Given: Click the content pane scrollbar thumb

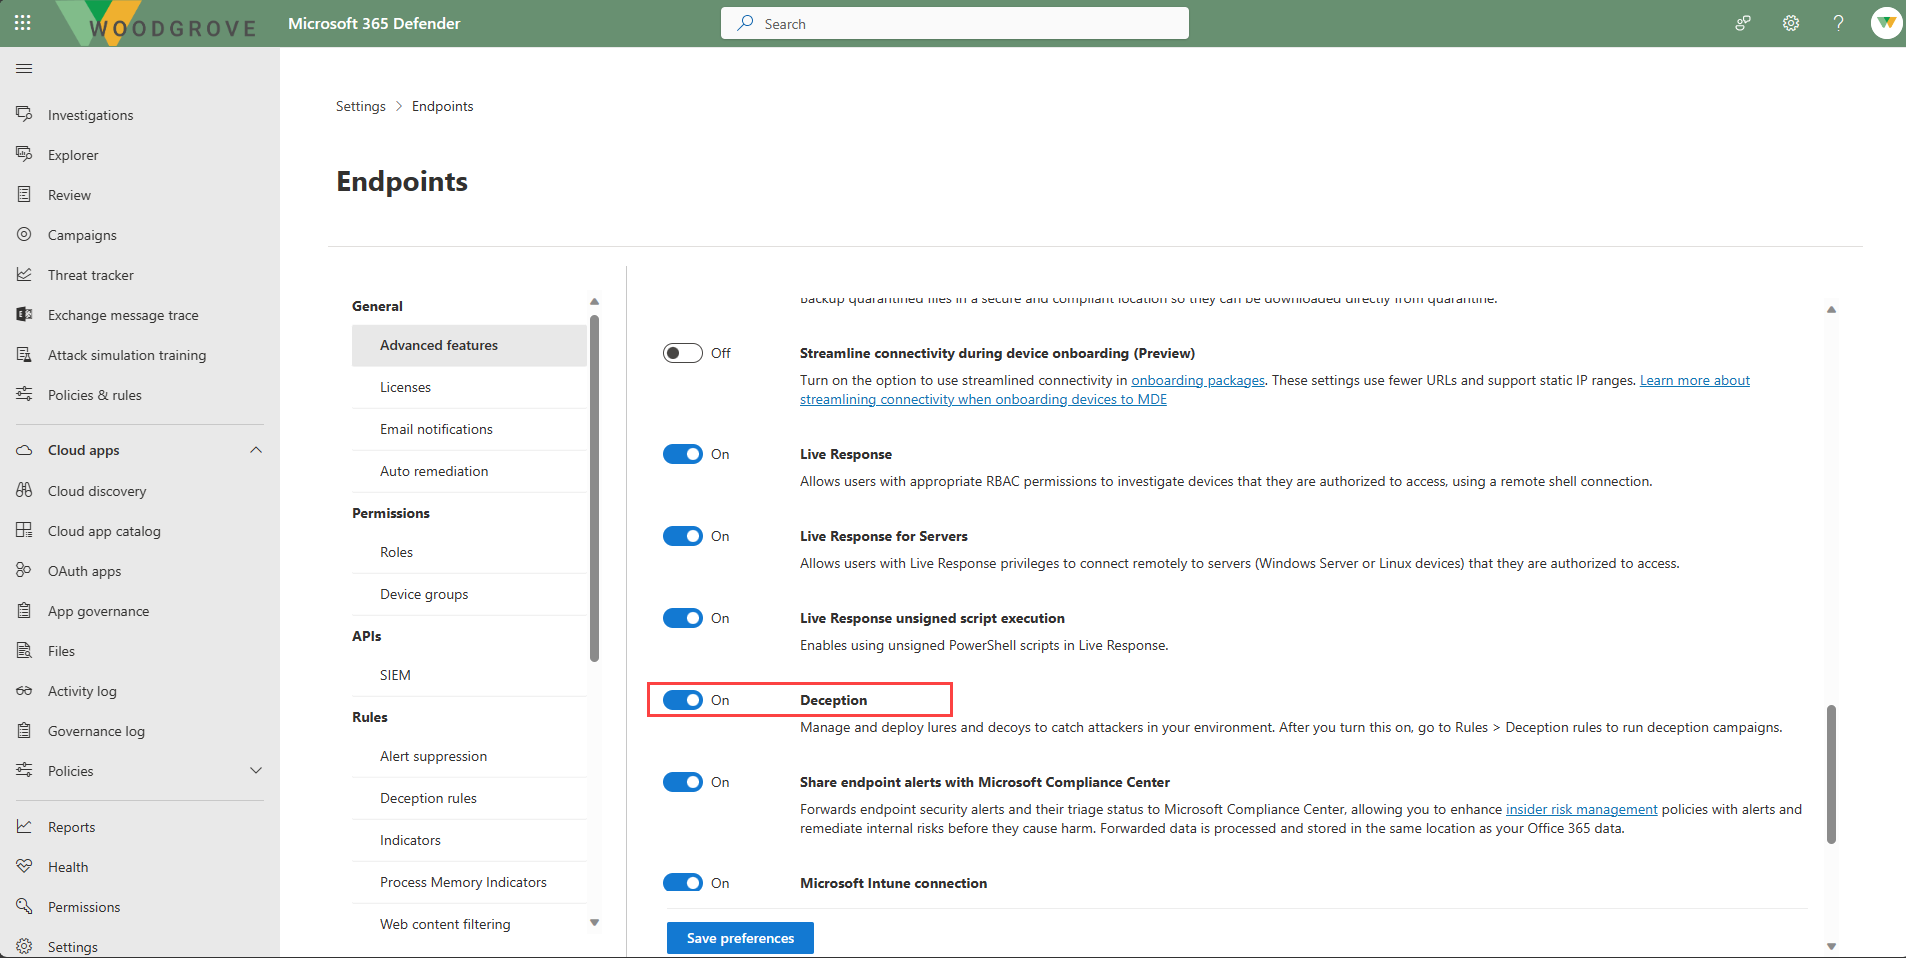Looking at the screenshot, I should point(1831,774).
